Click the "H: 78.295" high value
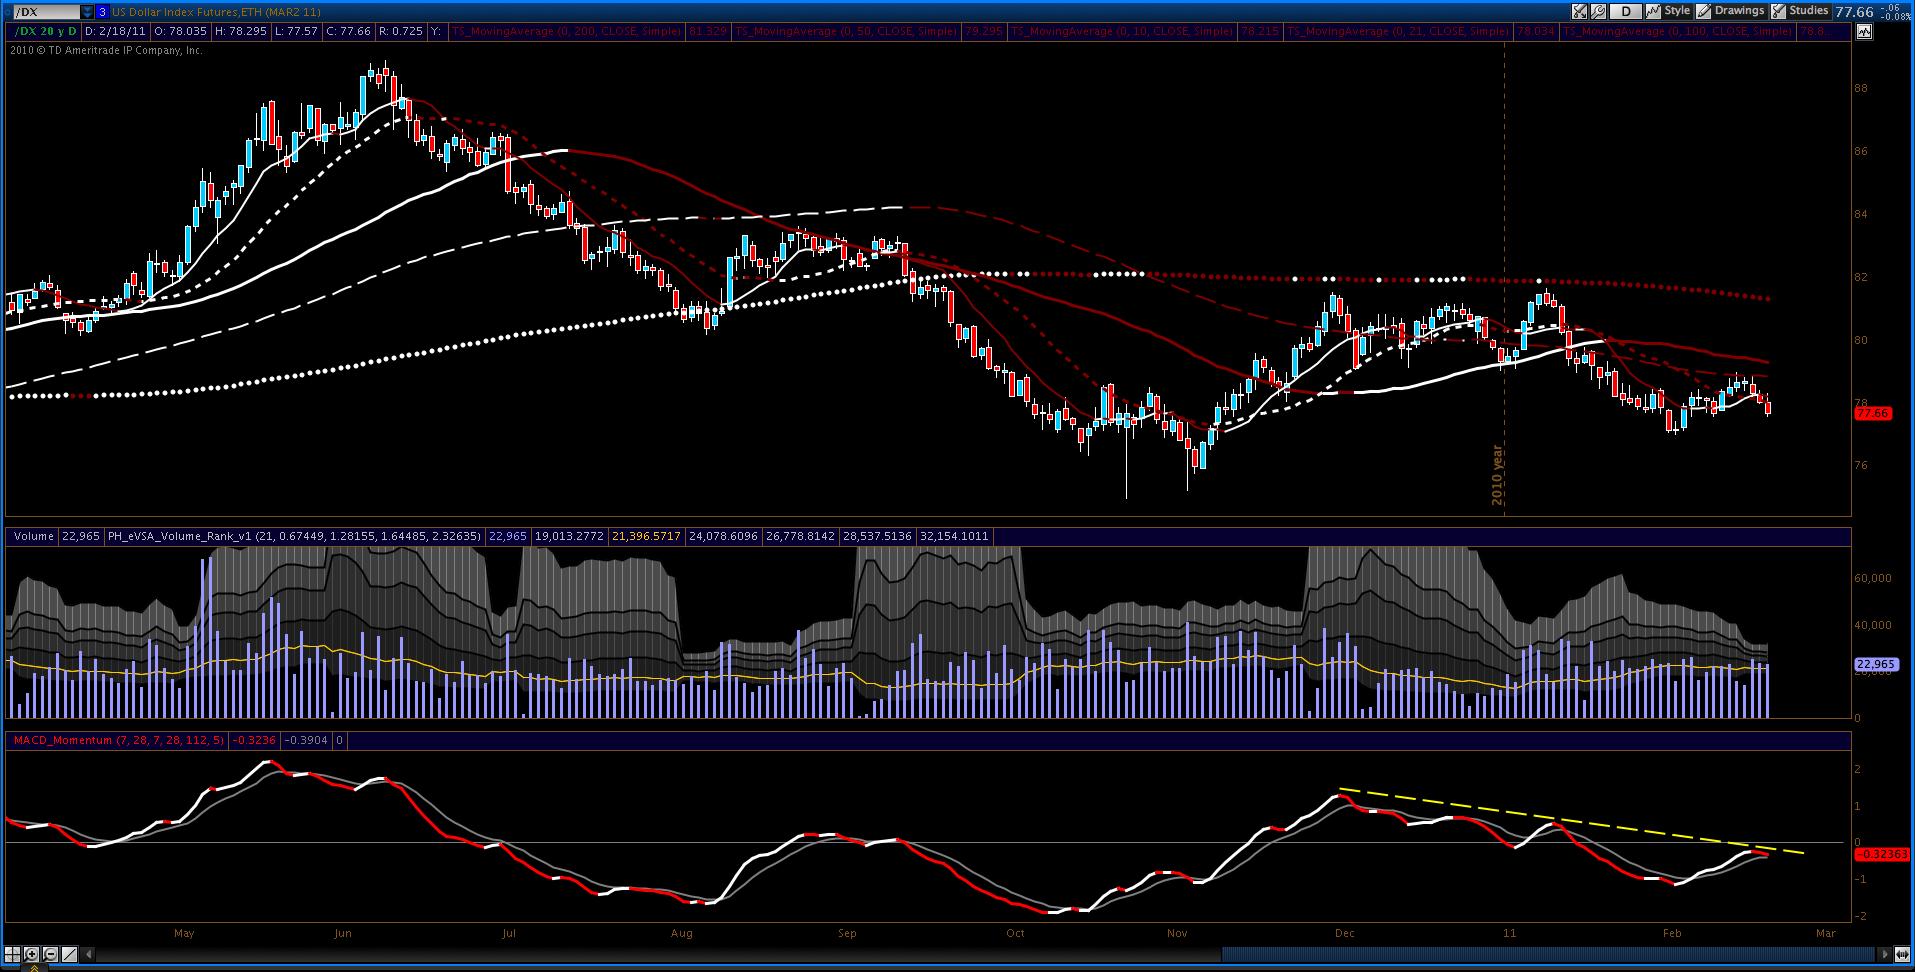 (241, 31)
